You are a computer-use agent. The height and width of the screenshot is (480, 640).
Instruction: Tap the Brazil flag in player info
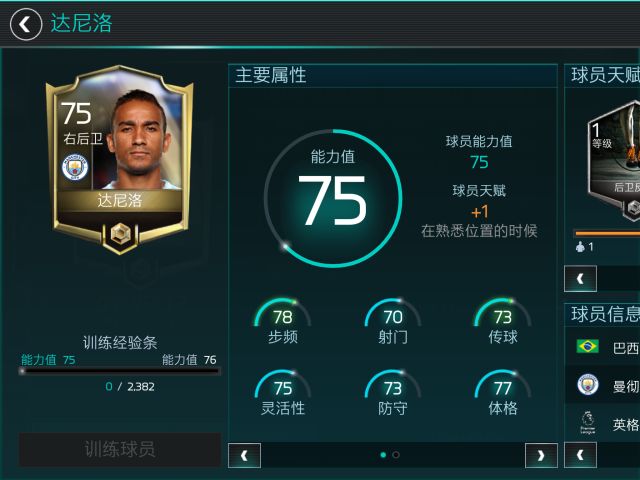588,346
